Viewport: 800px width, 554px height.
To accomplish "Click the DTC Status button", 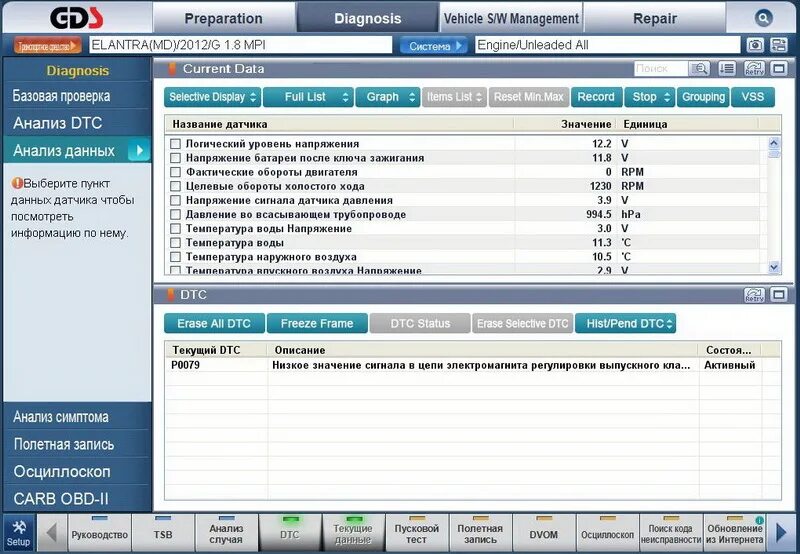I will (420, 323).
